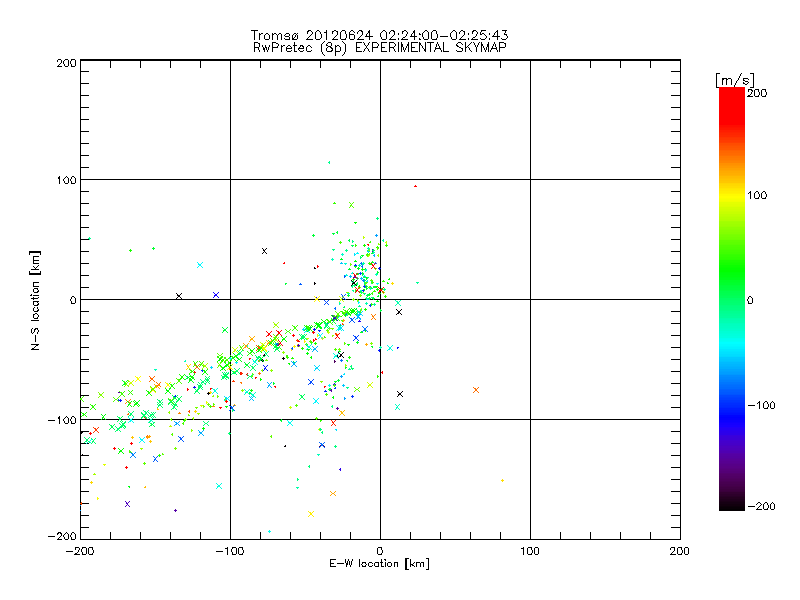Click the isolated orange X right of center
This screenshot has width=800, height=600.
(476, 390)
